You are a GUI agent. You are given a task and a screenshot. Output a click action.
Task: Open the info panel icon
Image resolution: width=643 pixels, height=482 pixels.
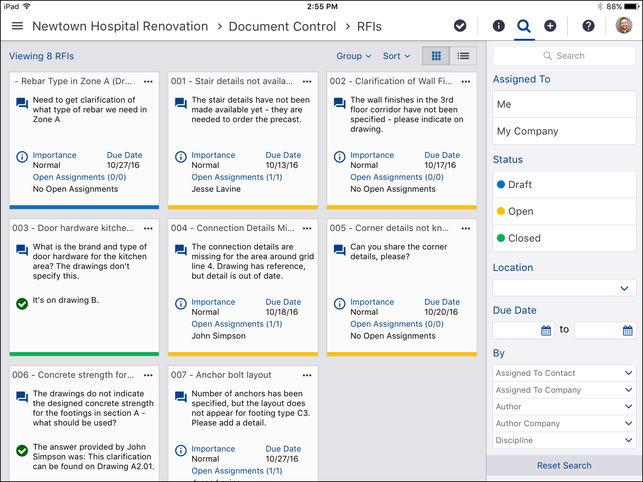click(x=498, y=26)
